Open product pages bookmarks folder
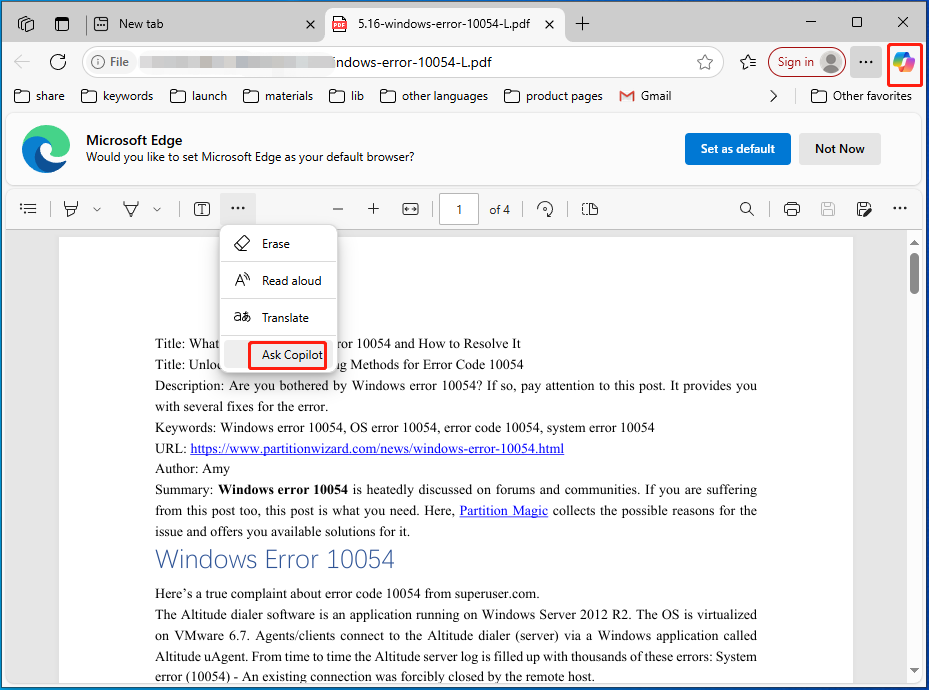929x690 pixels. coord(553,96)
